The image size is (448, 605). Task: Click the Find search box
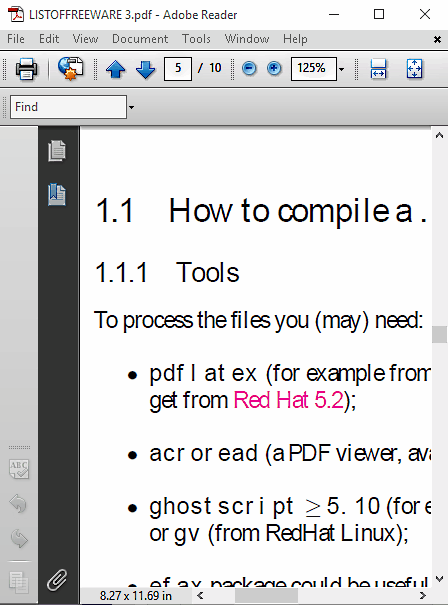point(68,107)
